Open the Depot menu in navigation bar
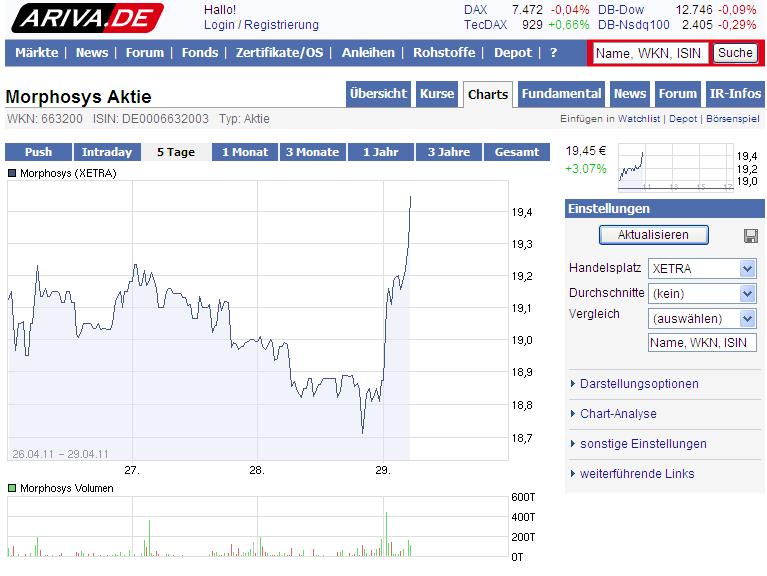Image resolution: width=767 pixels, height=576 pixels. [513, 52]
